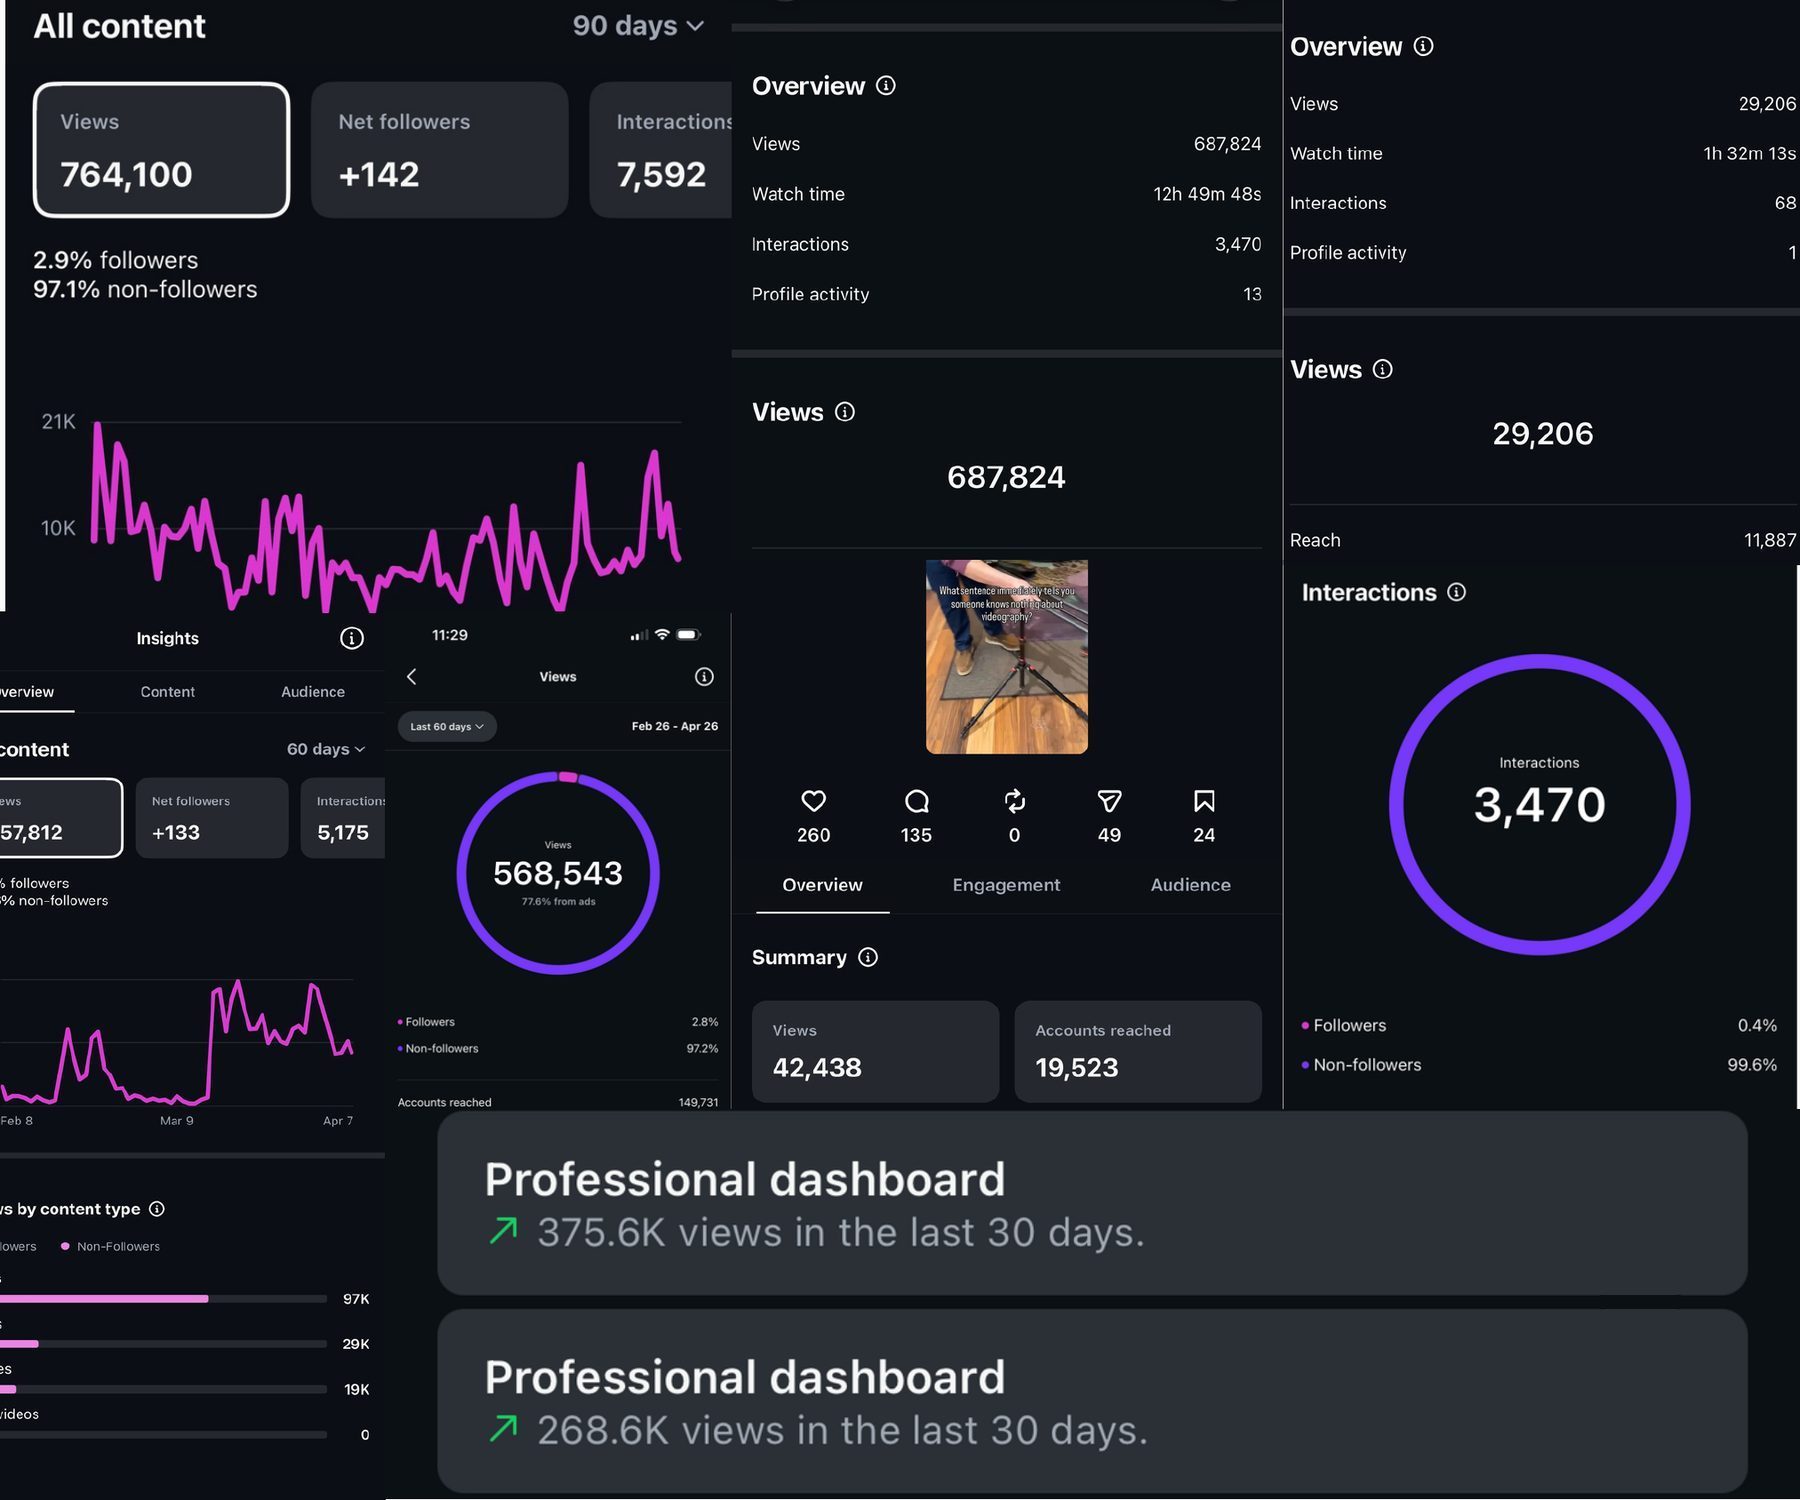Open the reel thumbnail about videography

tap(1007, 657)
